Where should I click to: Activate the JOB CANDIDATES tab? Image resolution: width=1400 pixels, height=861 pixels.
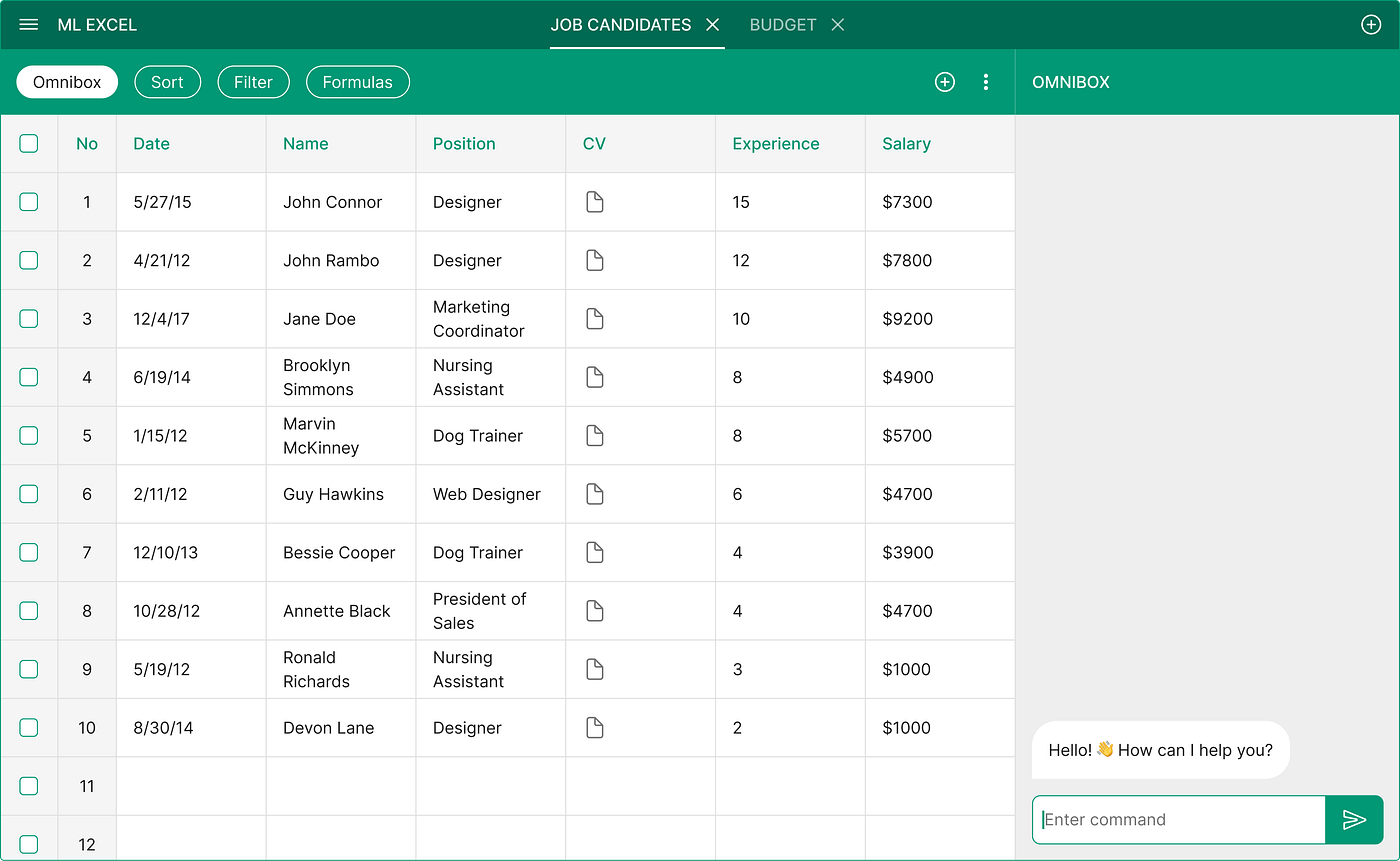tap(620, 24)
